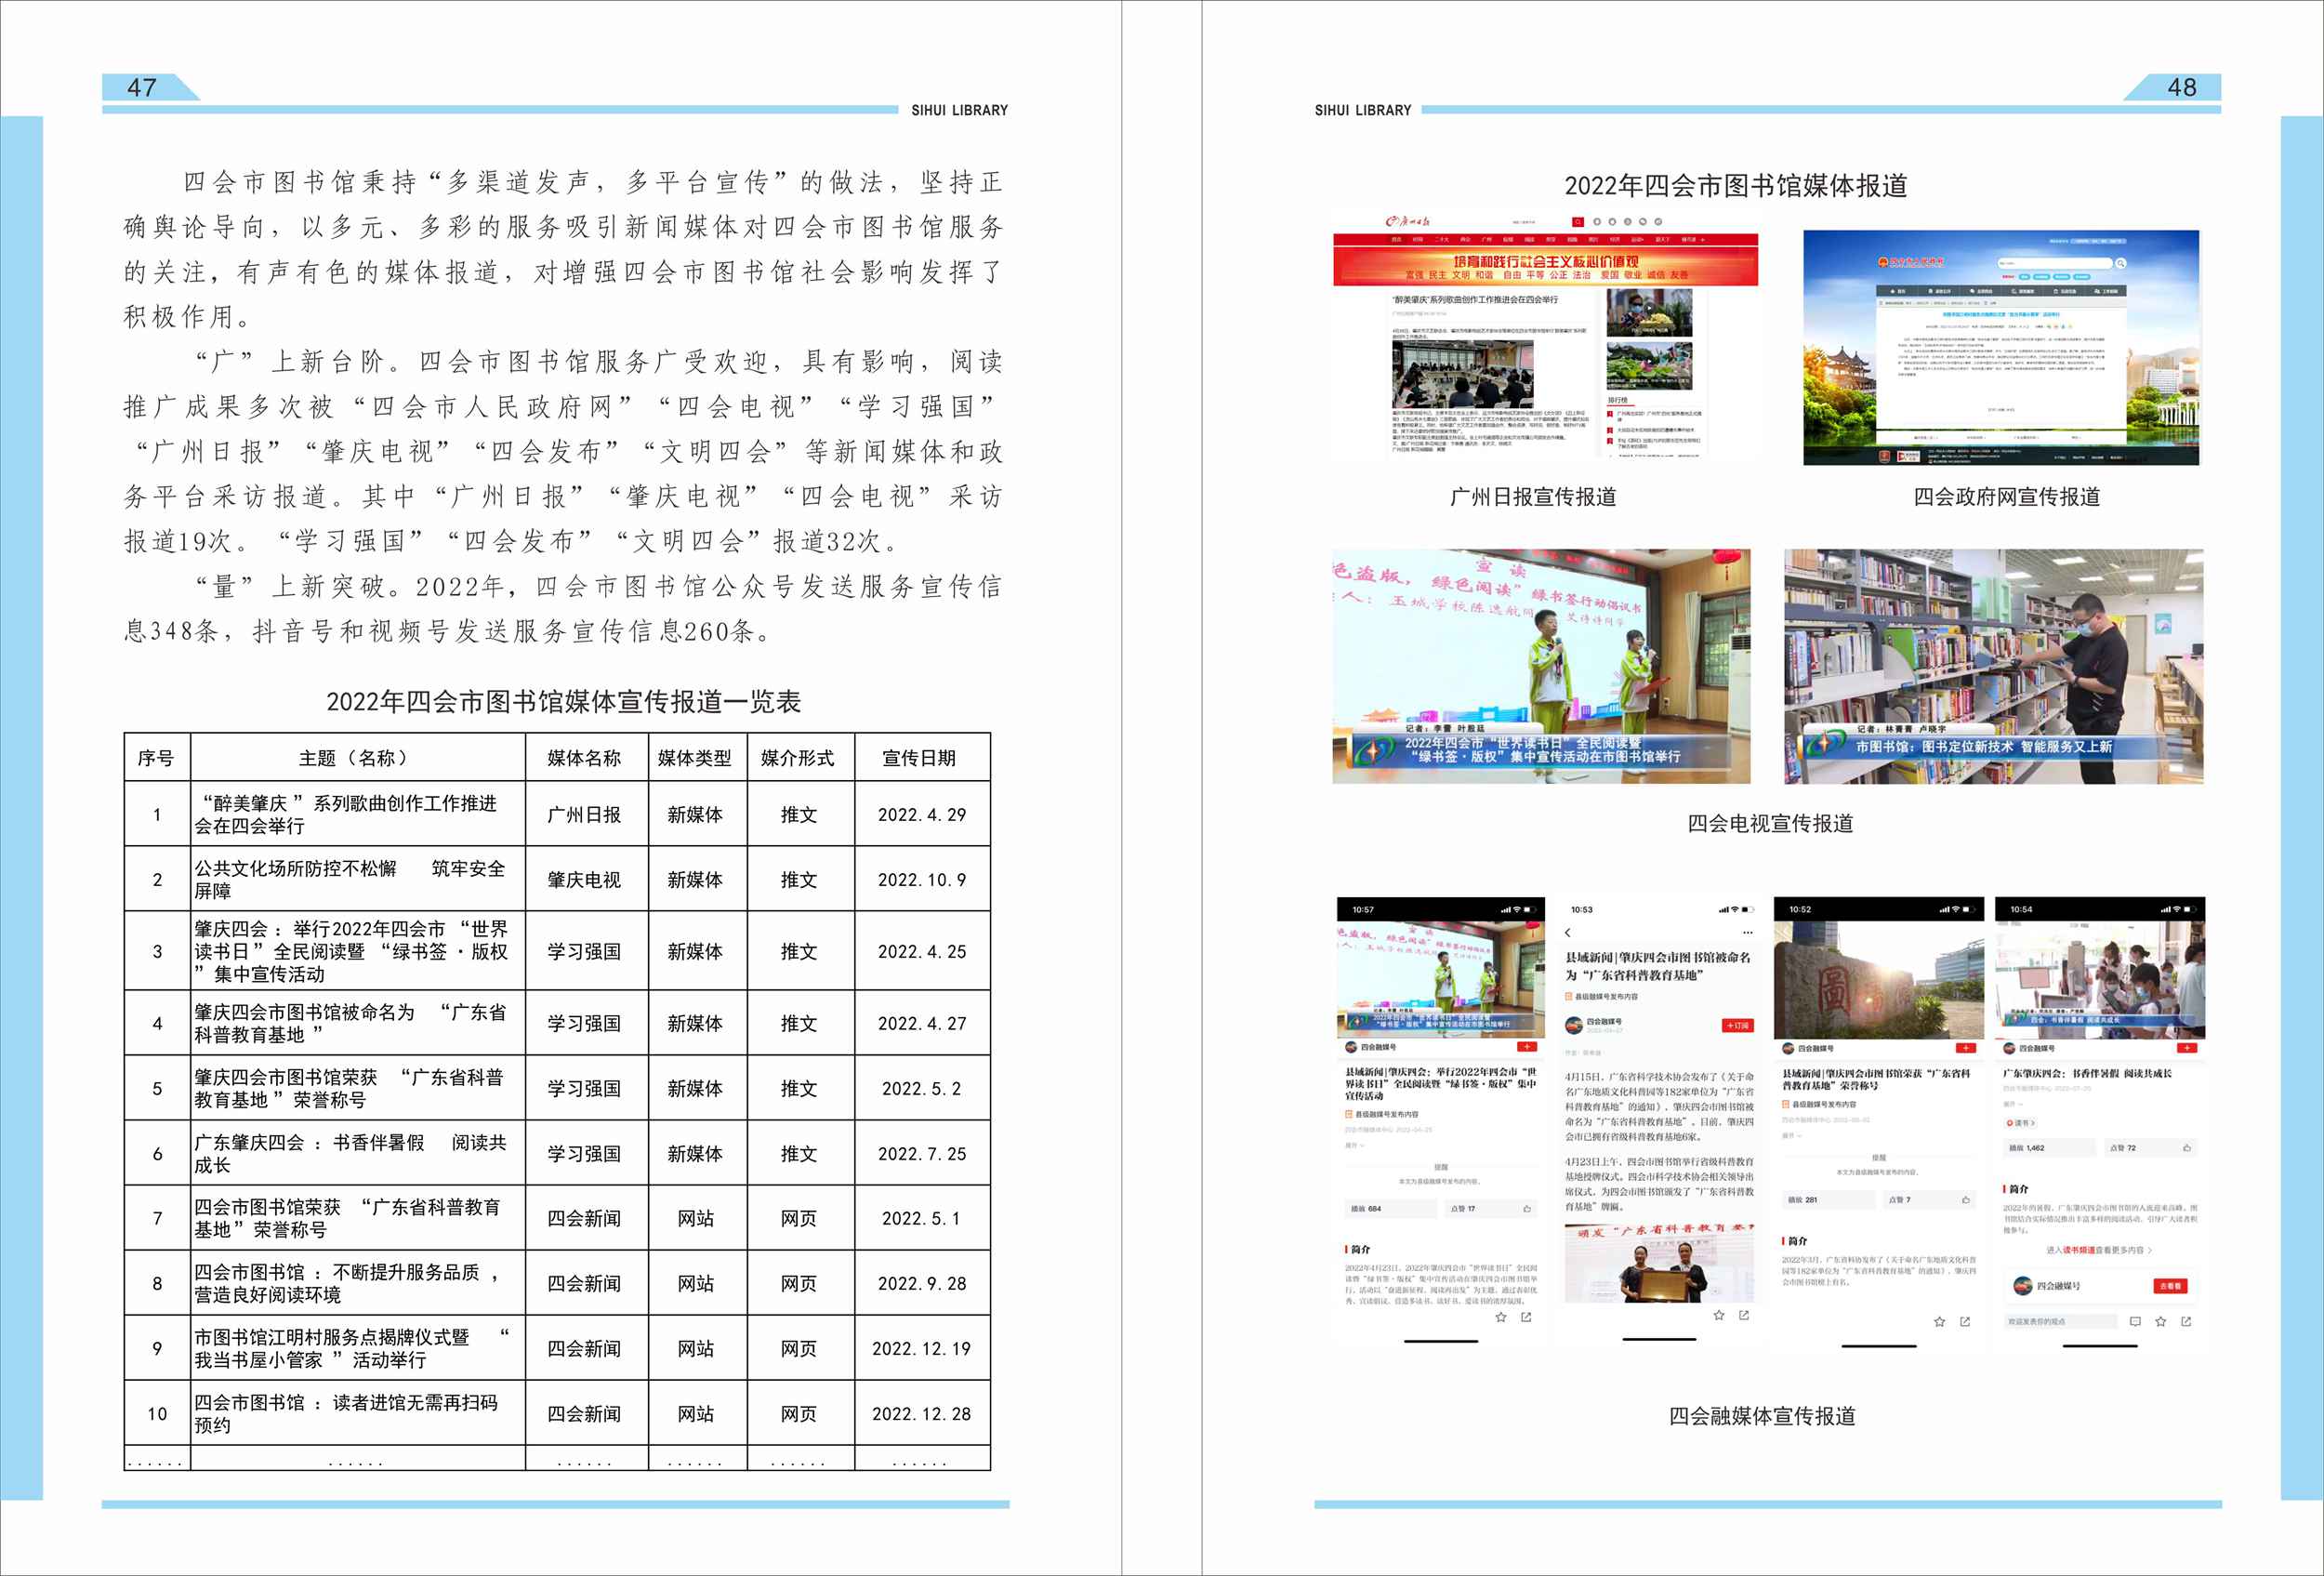Select the date cell 2022.4.29
2324x1576 pixels.
tap(922, 815)
